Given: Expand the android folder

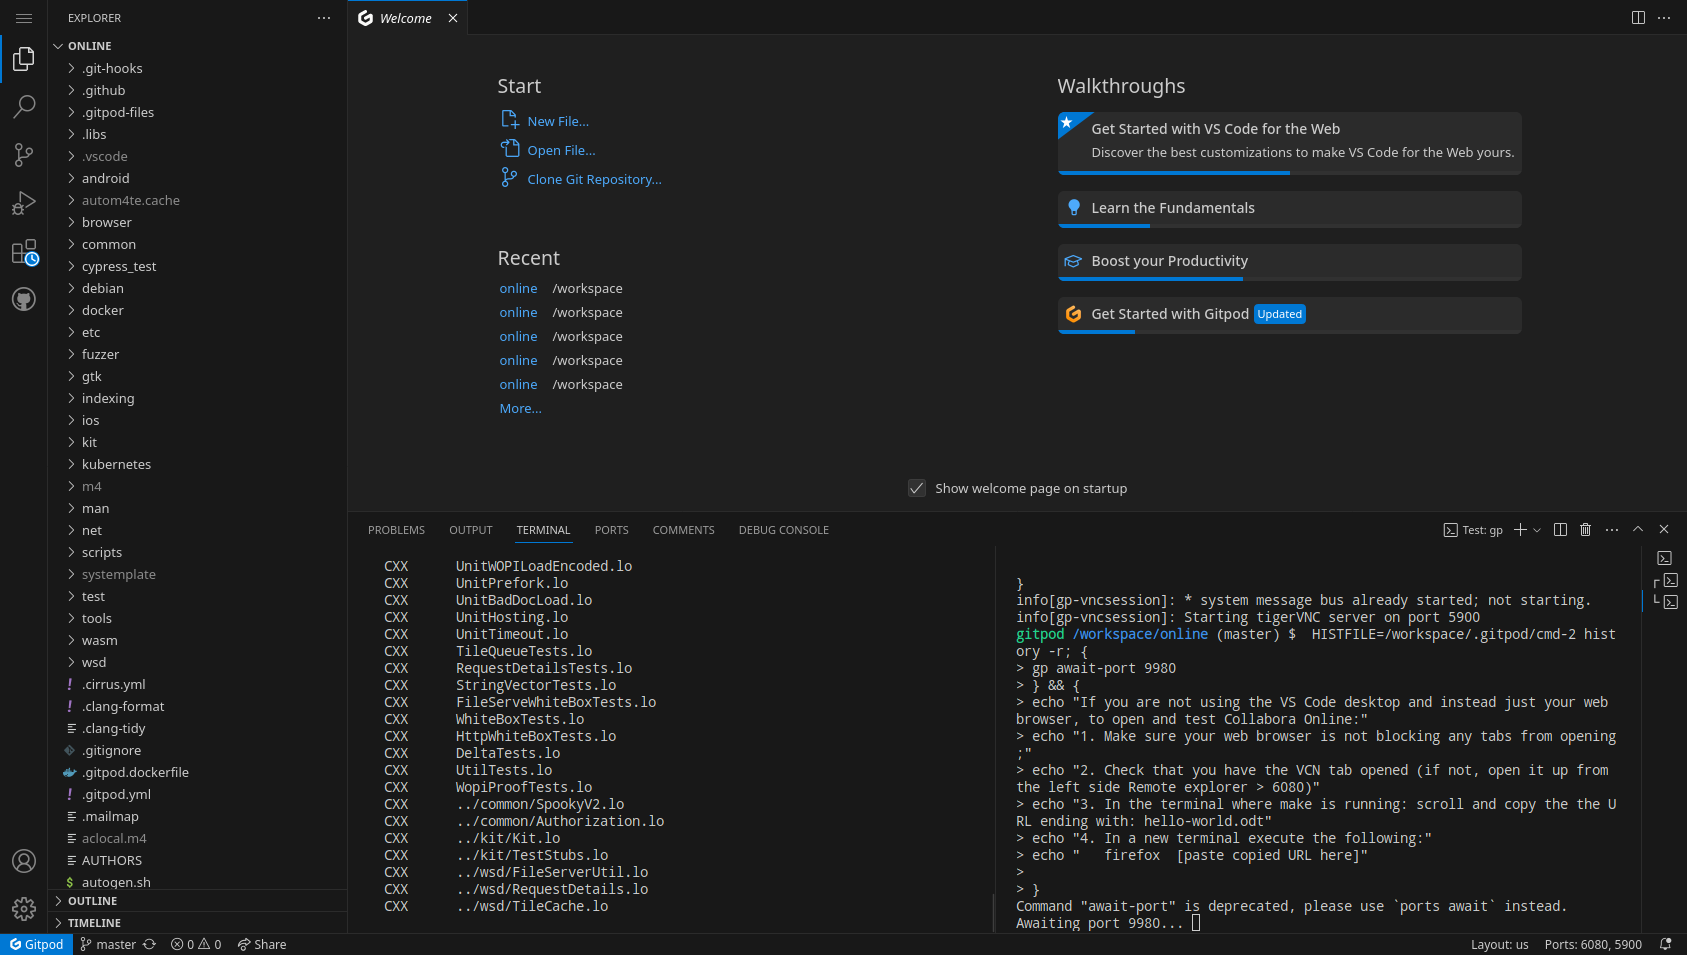Looking at the screenshot, I should [198, 178].
